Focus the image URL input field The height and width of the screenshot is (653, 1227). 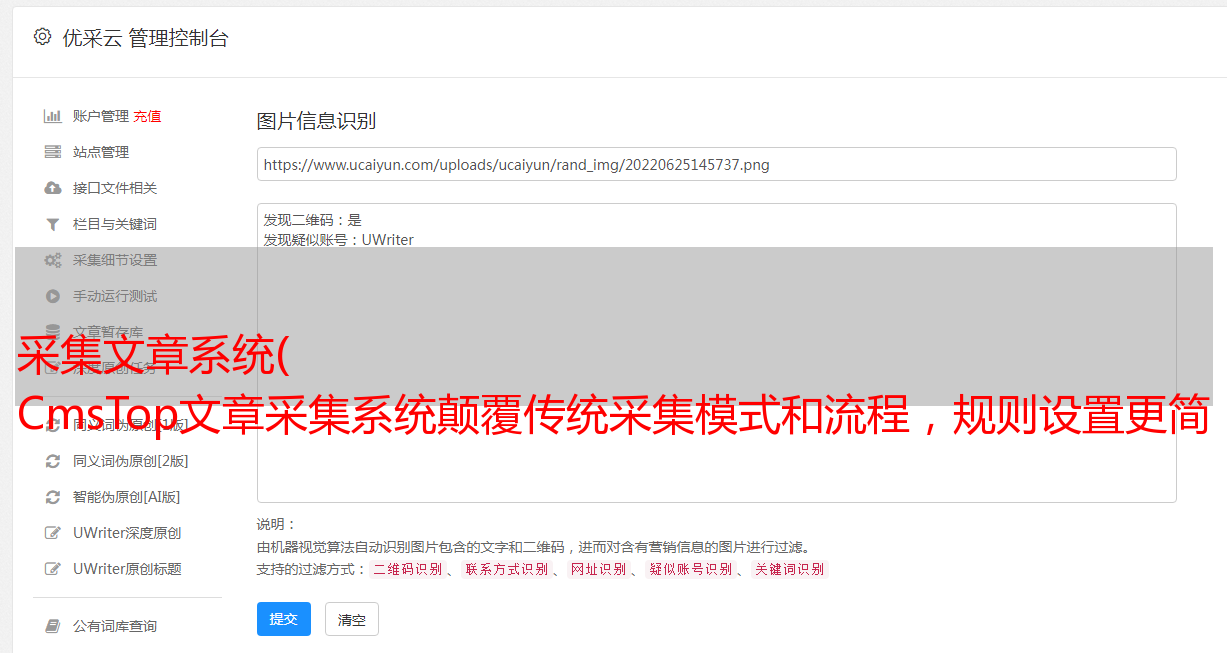click(x=716, y=164)
